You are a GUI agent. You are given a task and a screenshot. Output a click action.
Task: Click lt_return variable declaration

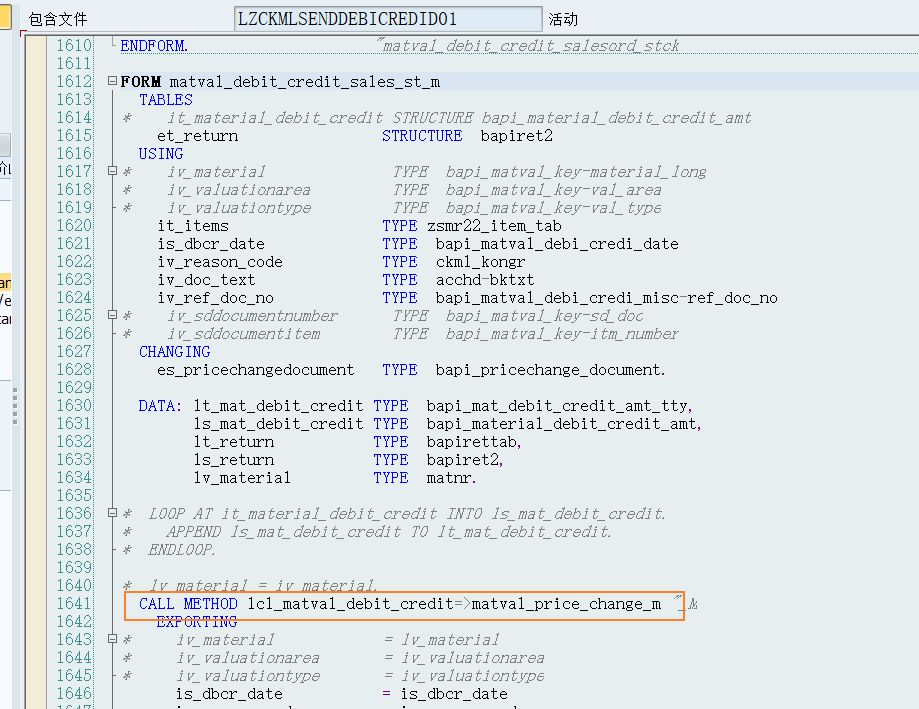coord(234,442)
